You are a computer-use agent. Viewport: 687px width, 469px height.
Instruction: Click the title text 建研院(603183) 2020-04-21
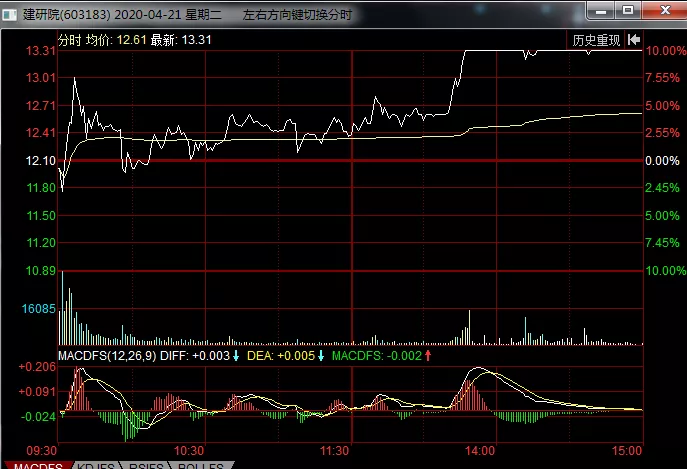click(102, 15)
